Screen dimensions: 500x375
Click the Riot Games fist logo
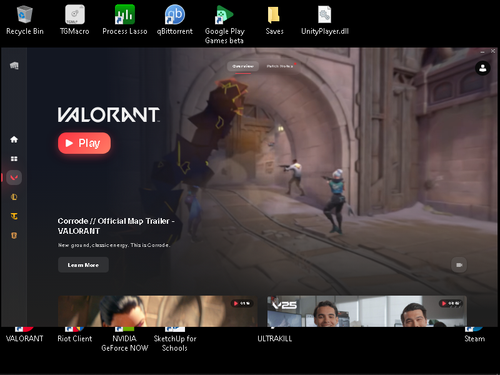pos(14,65)
